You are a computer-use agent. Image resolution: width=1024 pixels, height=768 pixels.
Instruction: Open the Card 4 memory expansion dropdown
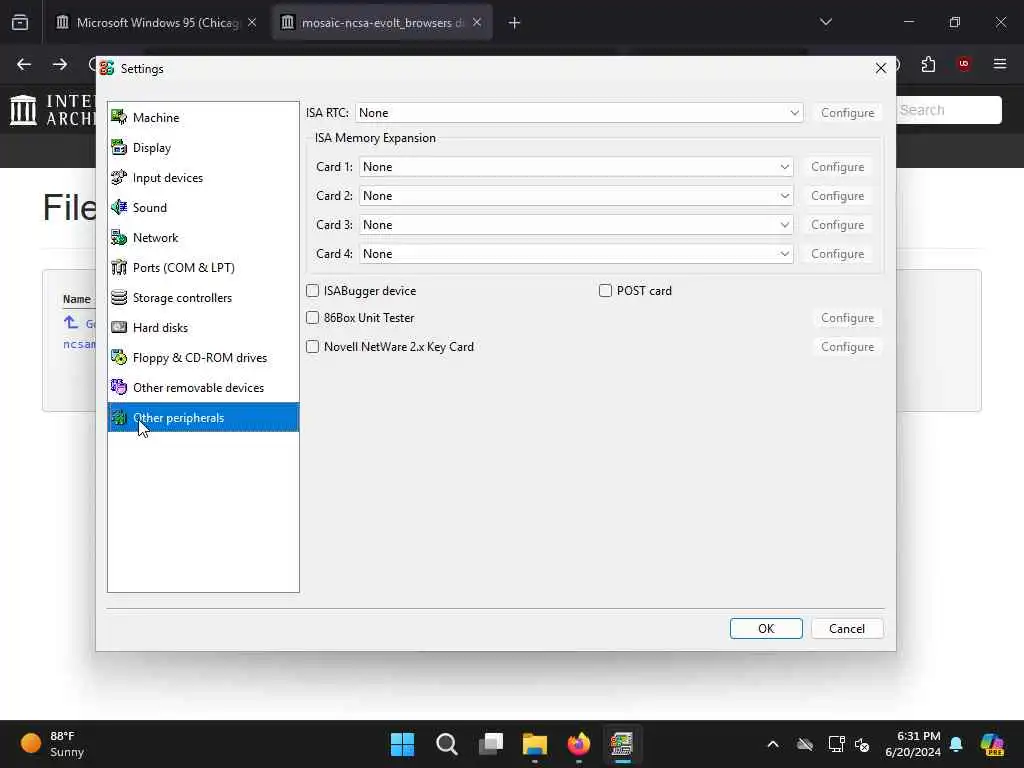click(x=576, y=254)
